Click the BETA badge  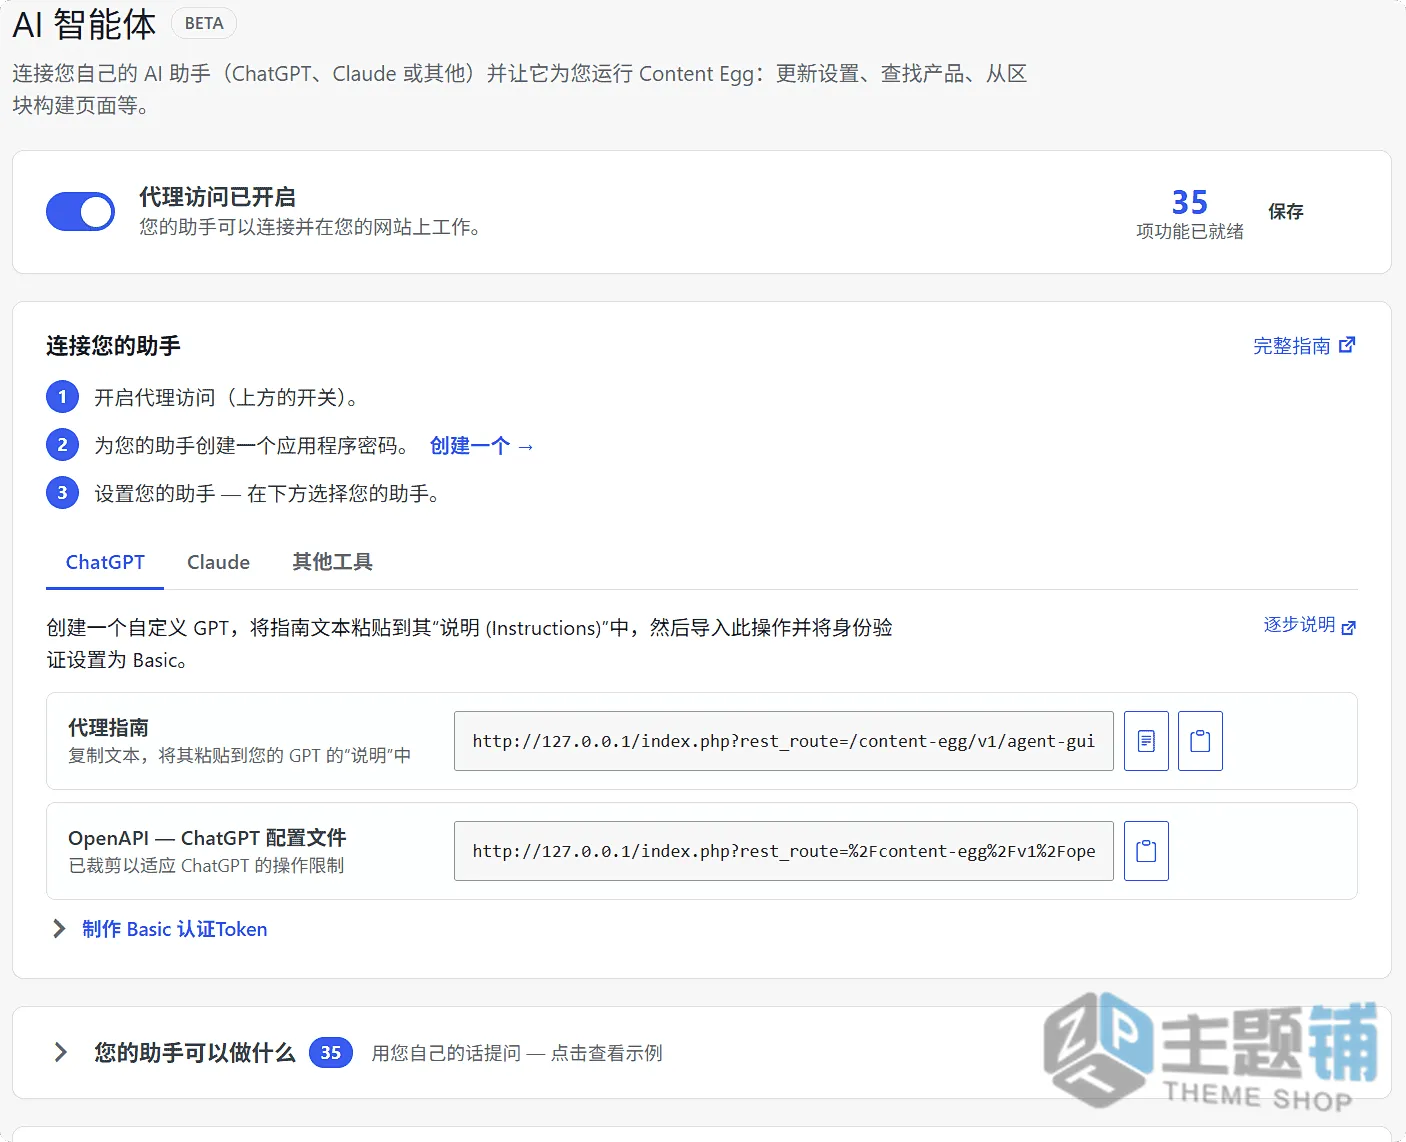[204, 23]
